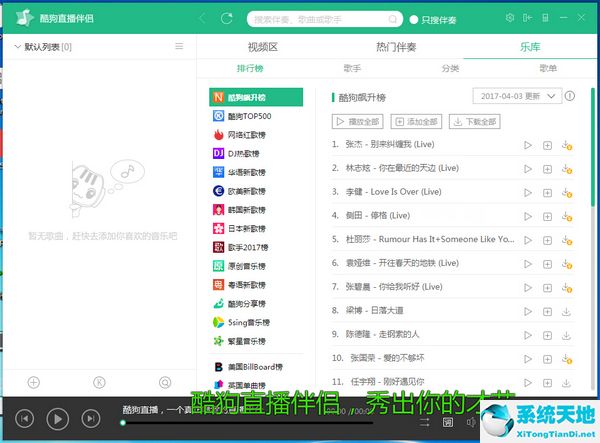The width and height of the screenshot is (600, 443).
Task: Open the 韩国新歌榜 chart
Action: pyautogui.click(x=256, y=210)
